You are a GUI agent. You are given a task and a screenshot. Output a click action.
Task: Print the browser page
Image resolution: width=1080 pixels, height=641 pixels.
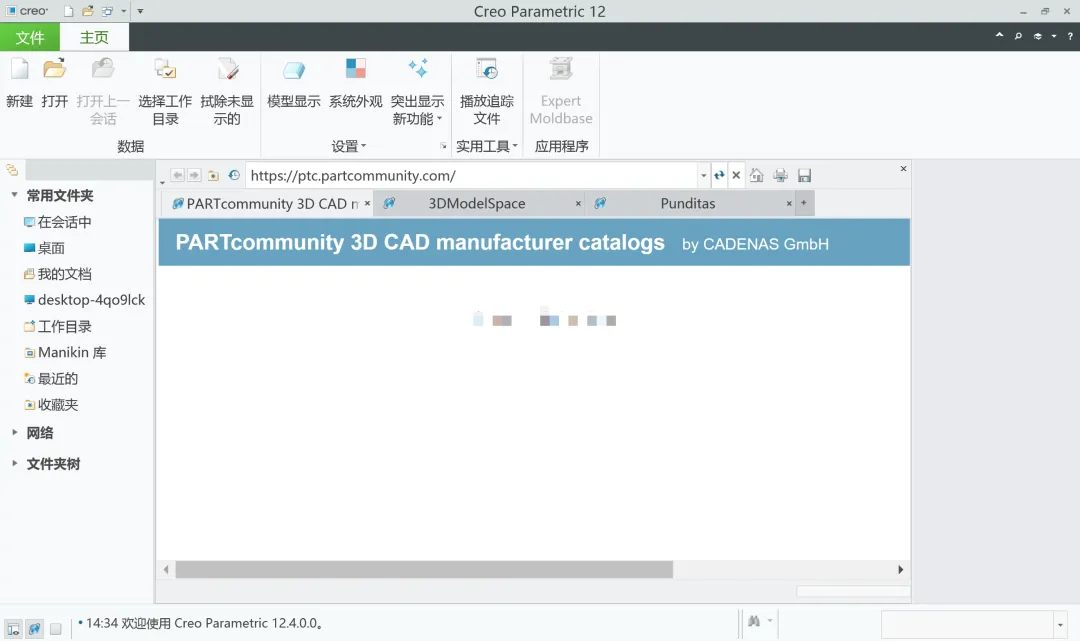(780, 176)
